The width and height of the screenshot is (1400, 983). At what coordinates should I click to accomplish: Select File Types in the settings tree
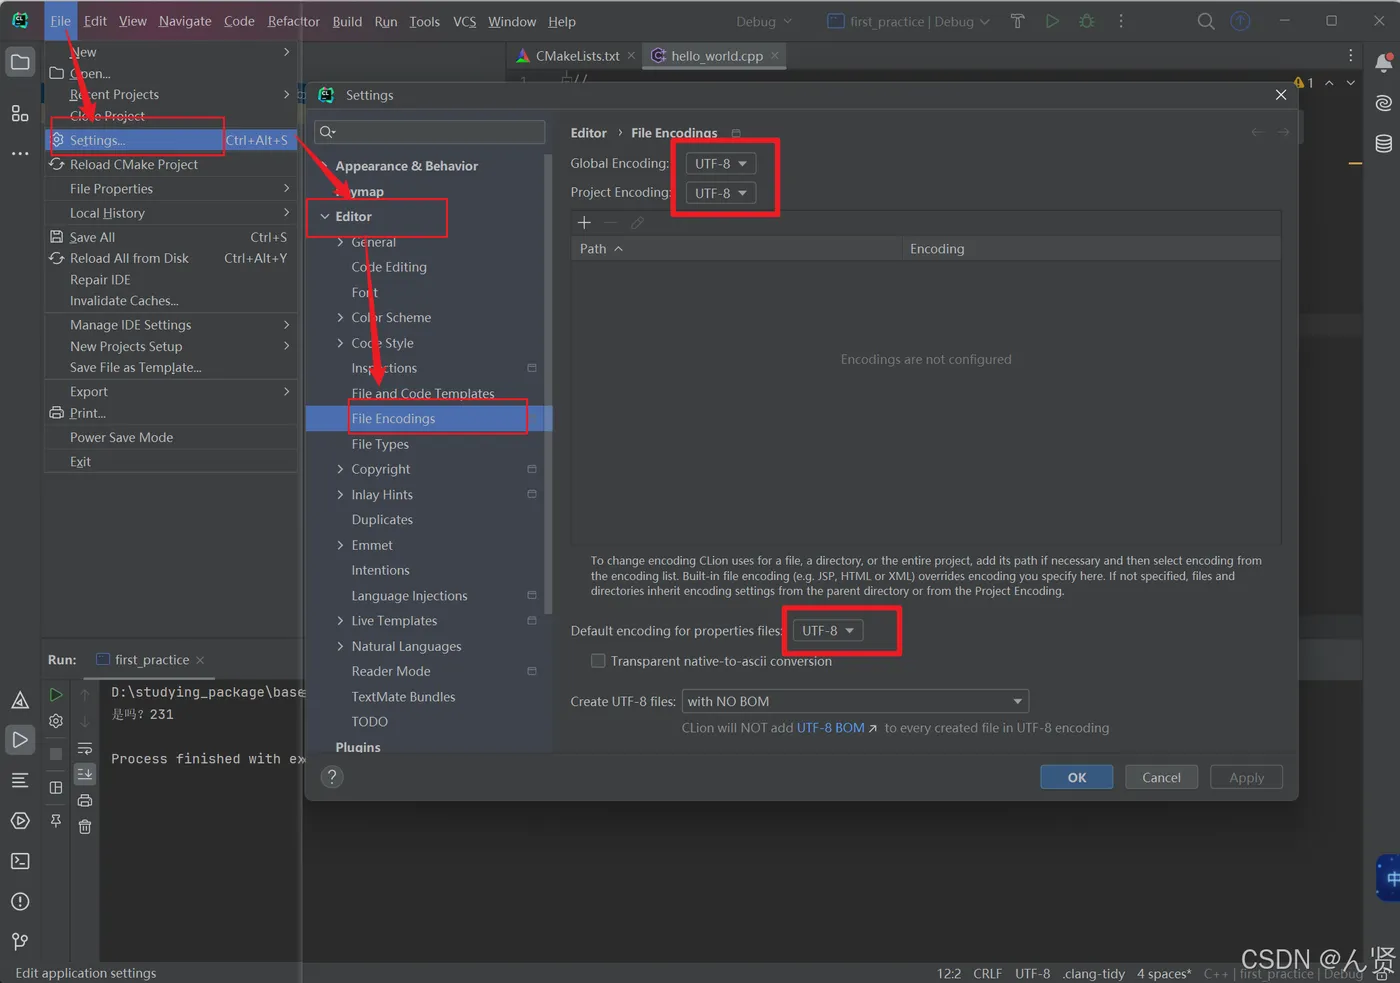tap(380, 444)
